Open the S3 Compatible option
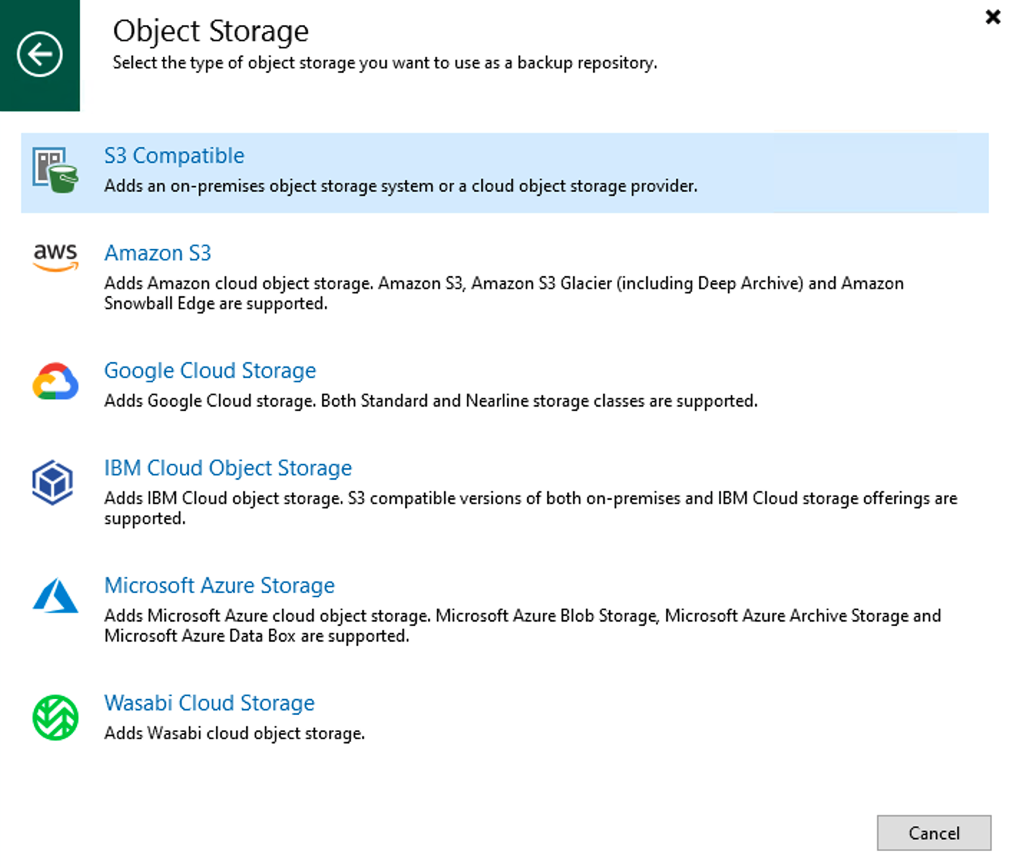 tap(174, 155)
